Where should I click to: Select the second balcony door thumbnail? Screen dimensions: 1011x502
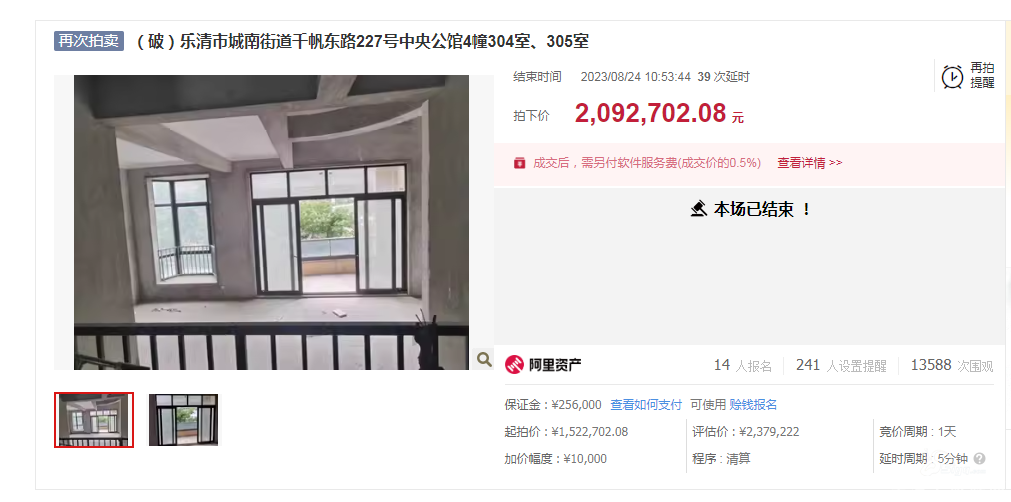[183, 420]
